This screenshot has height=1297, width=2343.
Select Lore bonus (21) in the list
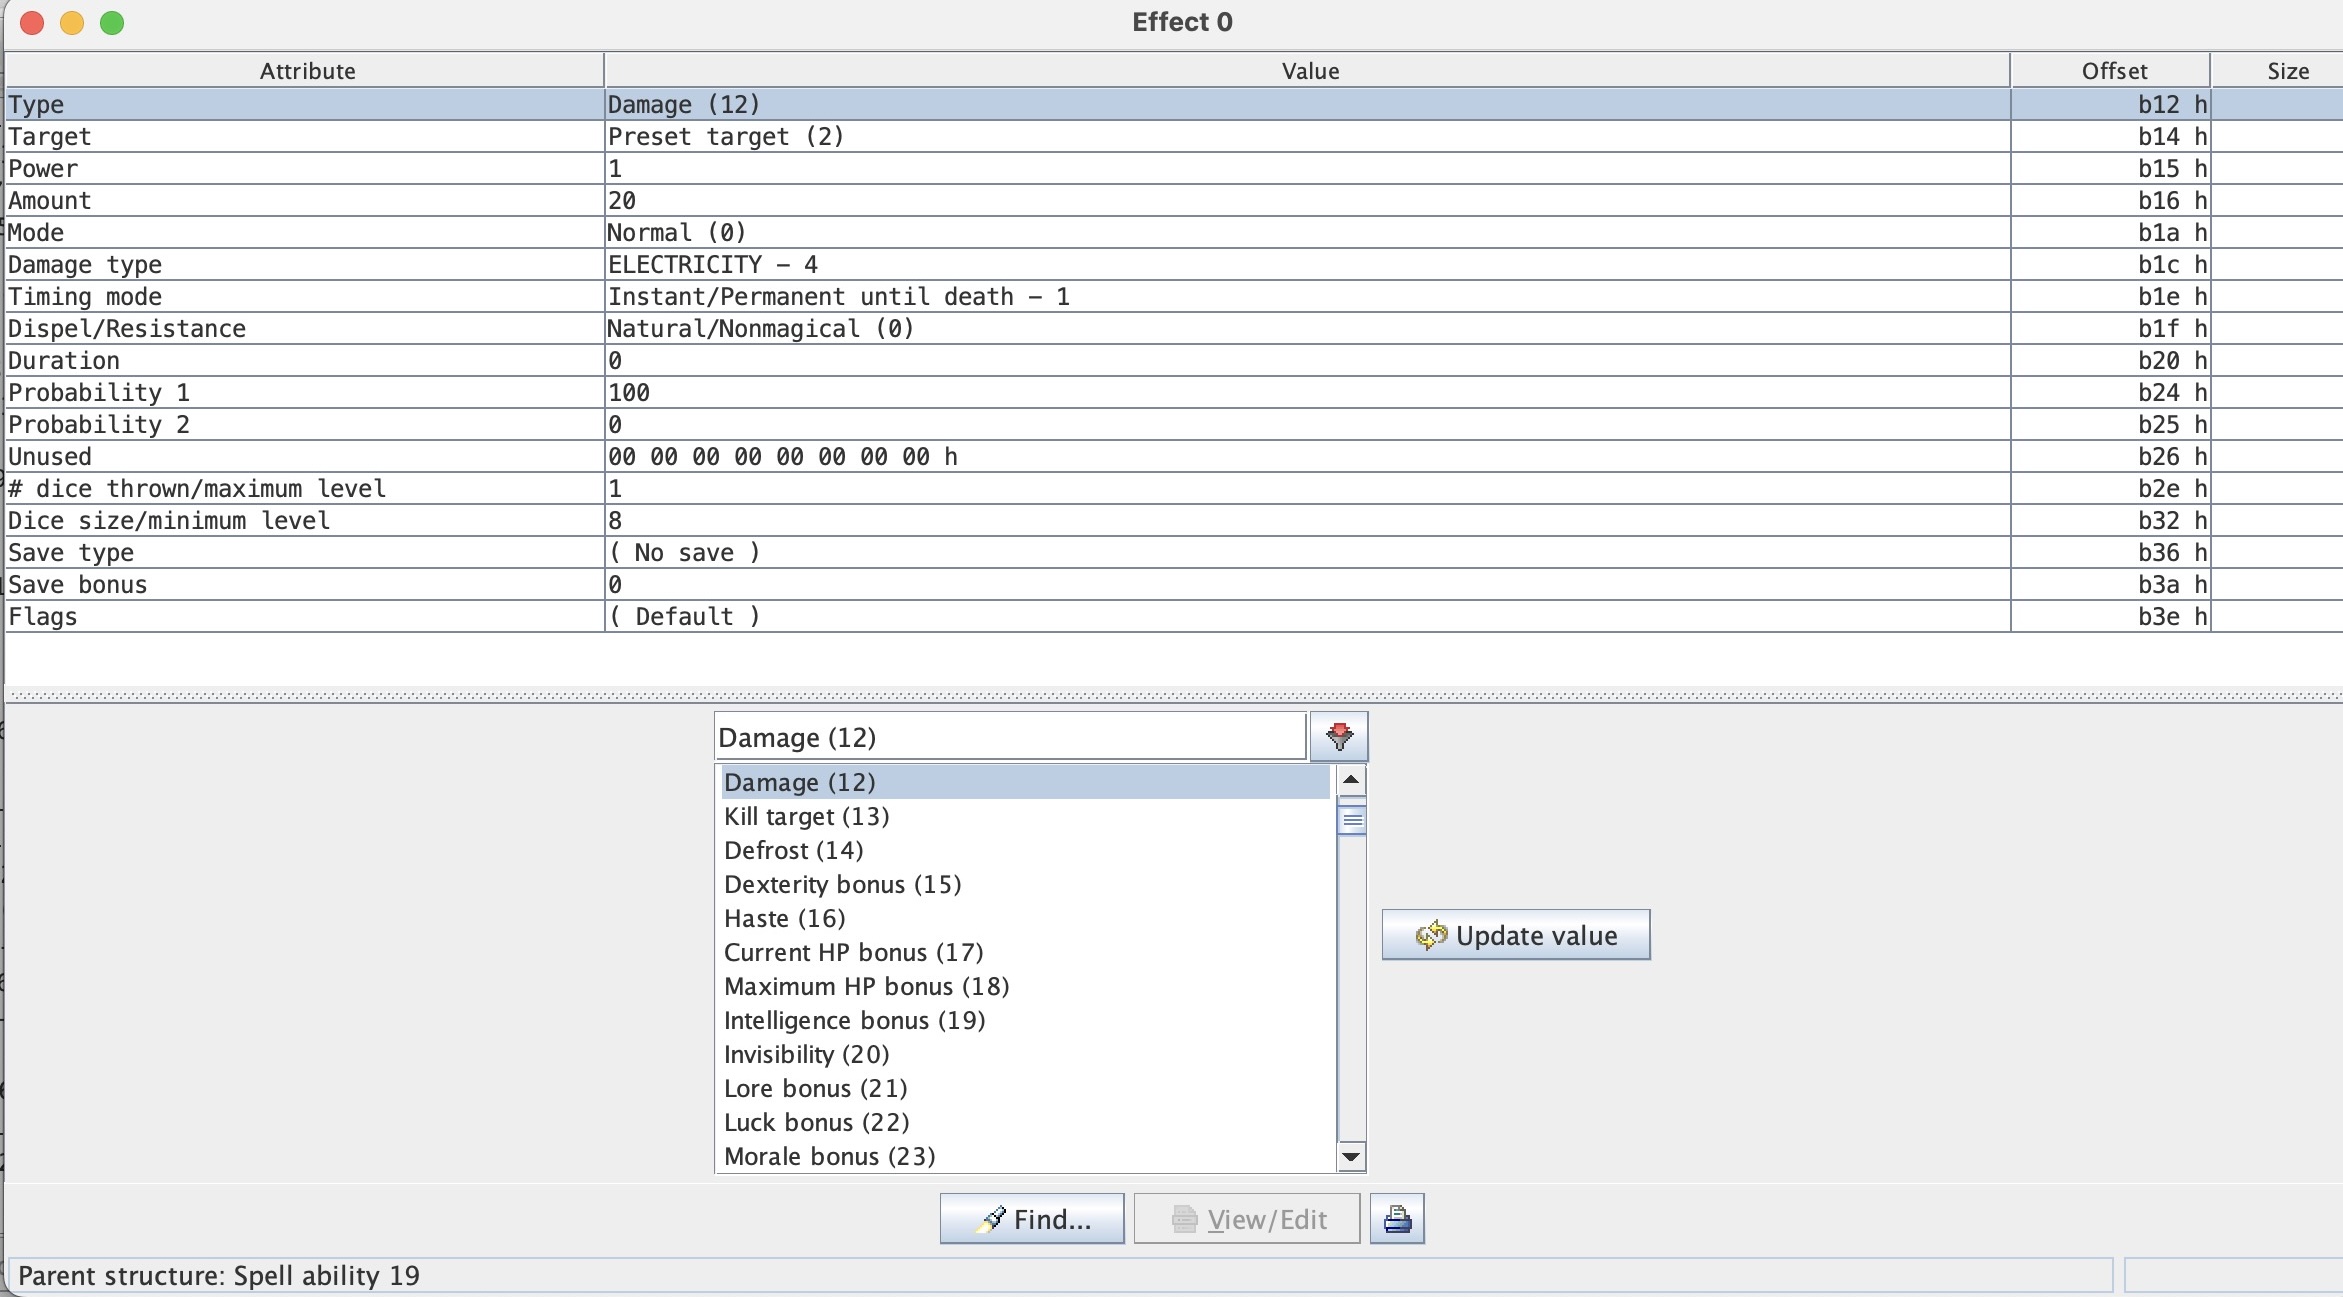click(1027, 1088)
